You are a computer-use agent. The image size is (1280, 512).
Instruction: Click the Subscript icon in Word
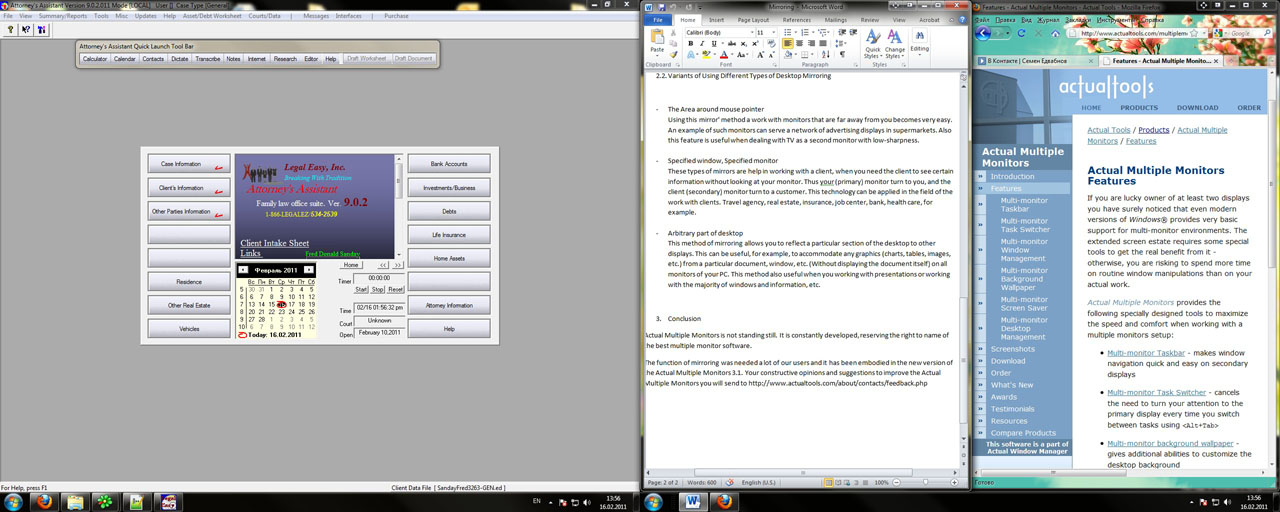tap(743, 43)
